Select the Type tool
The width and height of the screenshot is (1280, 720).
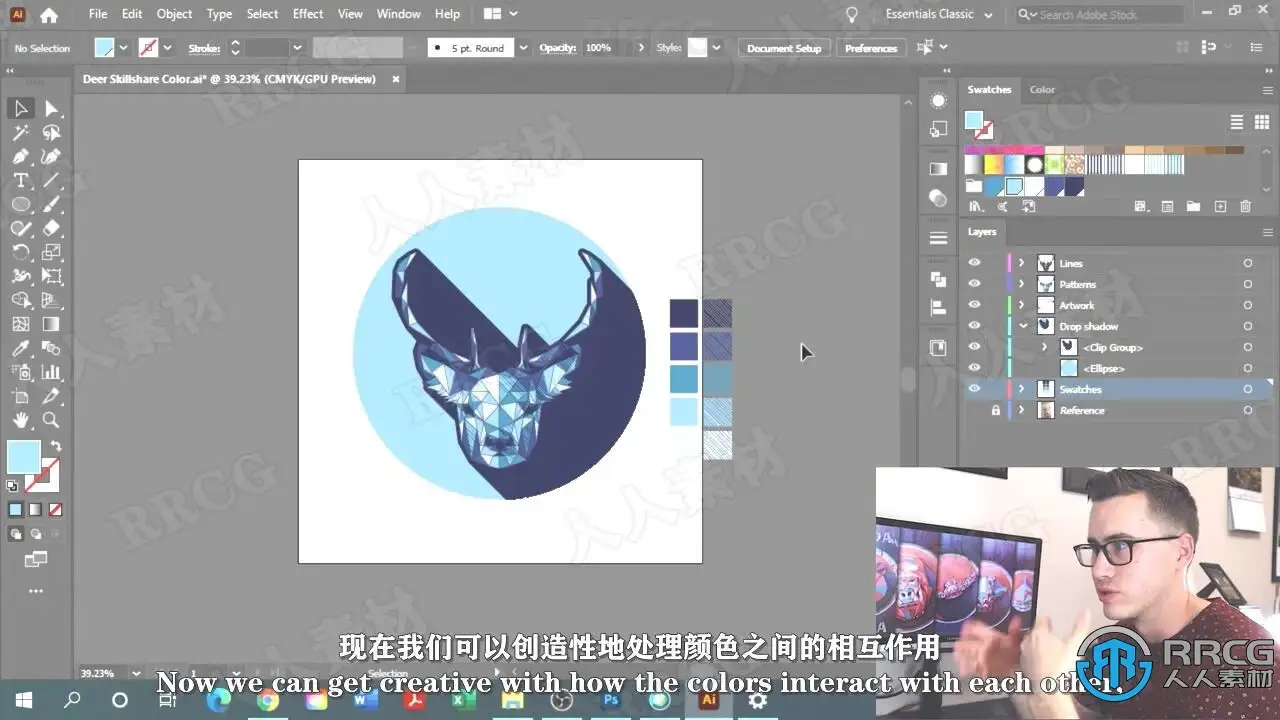20,181
